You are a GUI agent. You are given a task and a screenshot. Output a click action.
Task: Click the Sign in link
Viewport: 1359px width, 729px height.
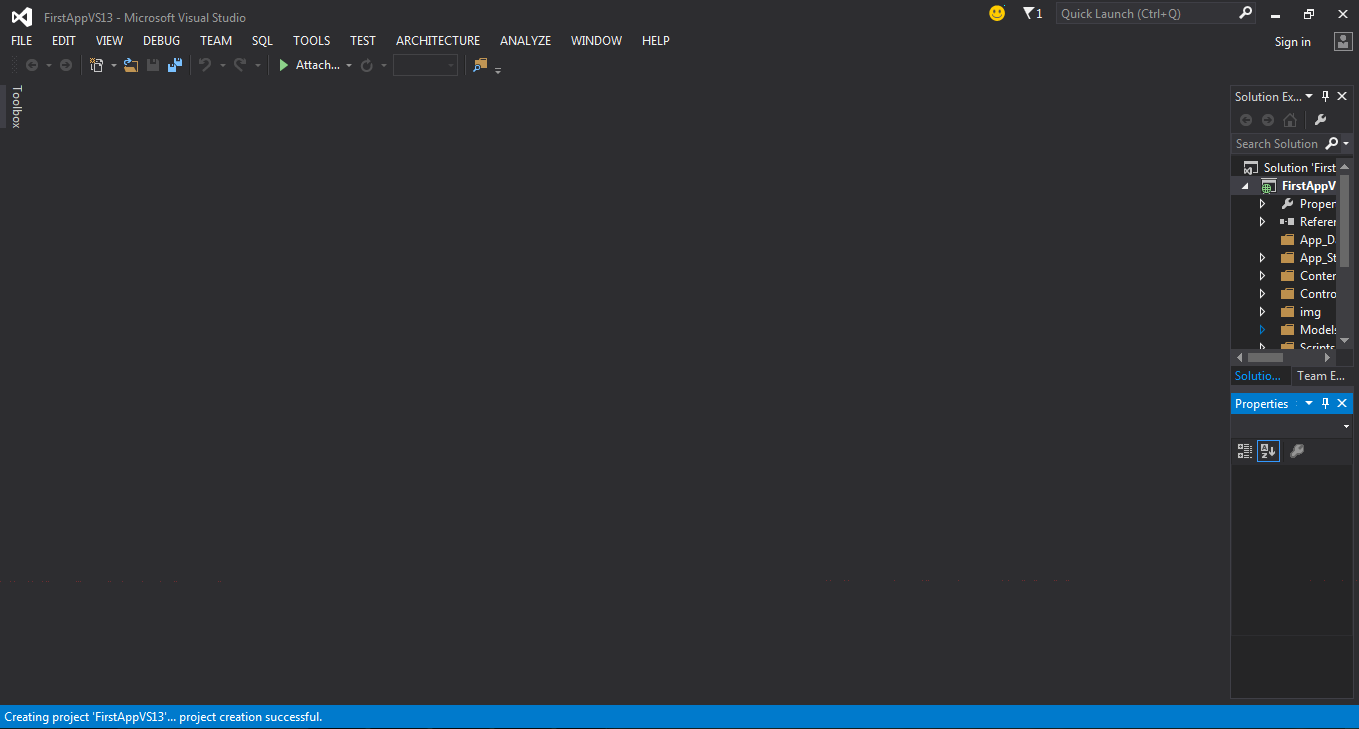click(x=1293, y=42)
